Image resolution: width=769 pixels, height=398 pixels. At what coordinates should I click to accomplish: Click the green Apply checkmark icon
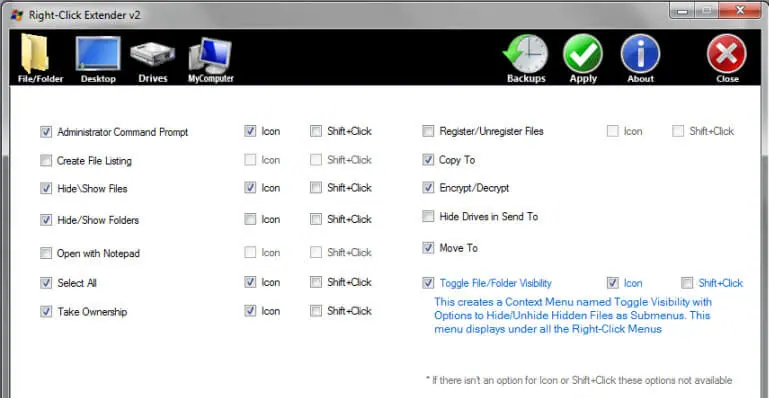click(583, 54)
